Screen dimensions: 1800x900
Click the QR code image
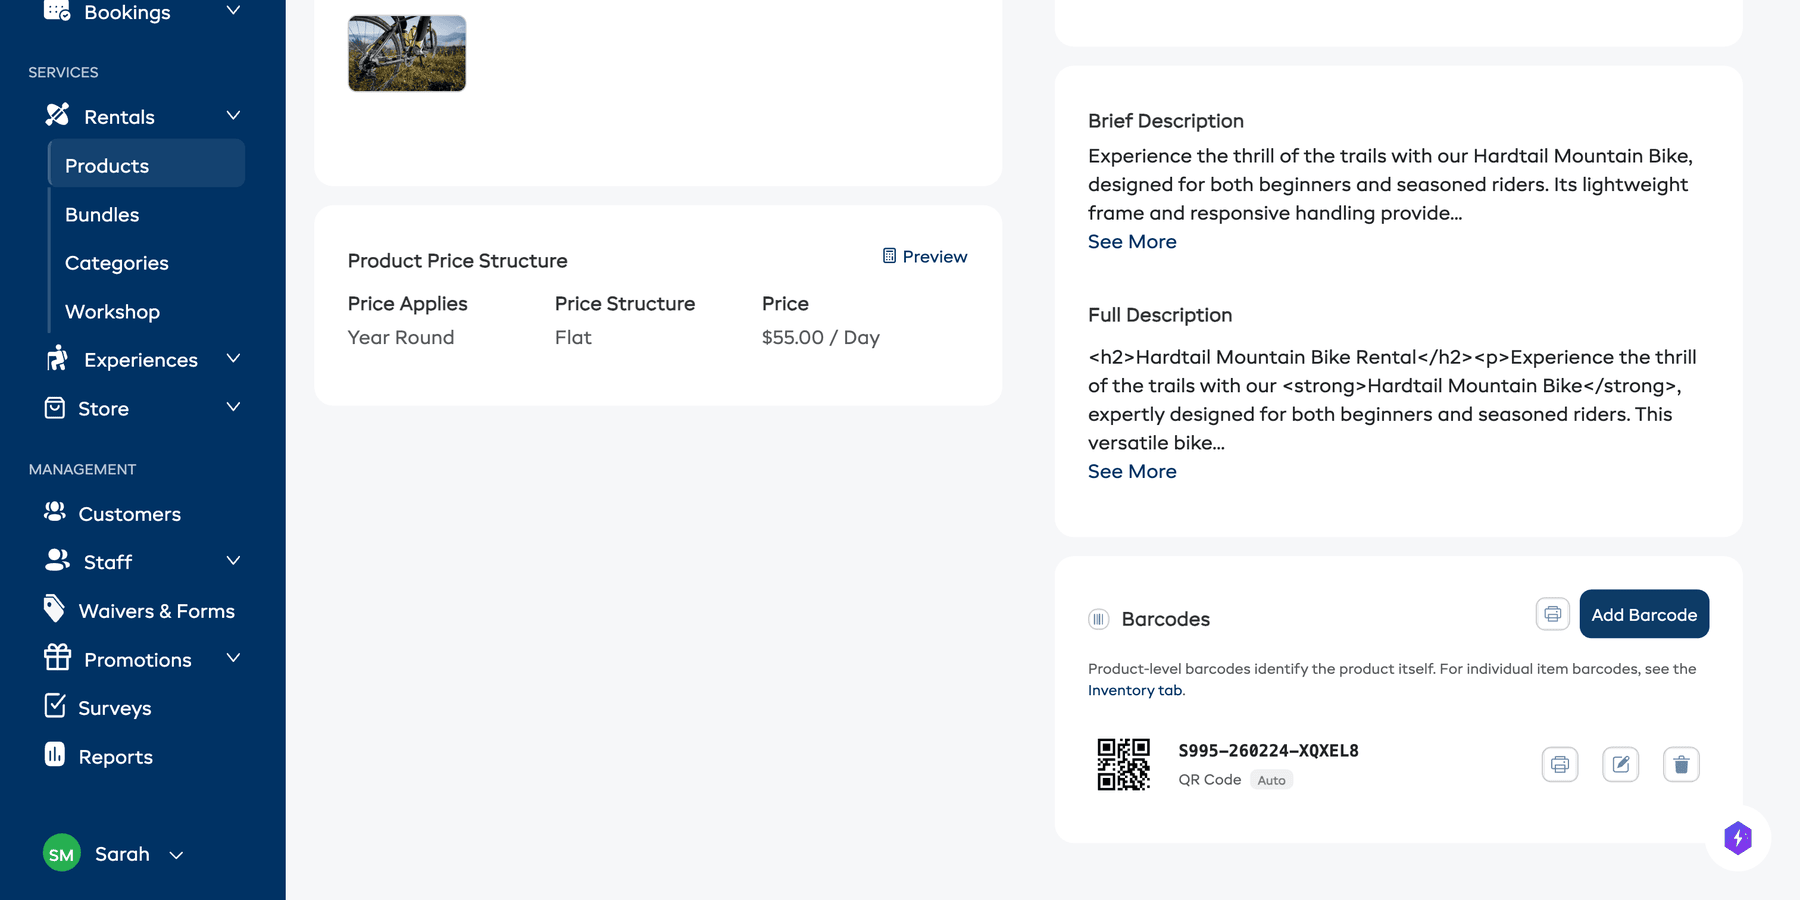tap(1123, 765)
